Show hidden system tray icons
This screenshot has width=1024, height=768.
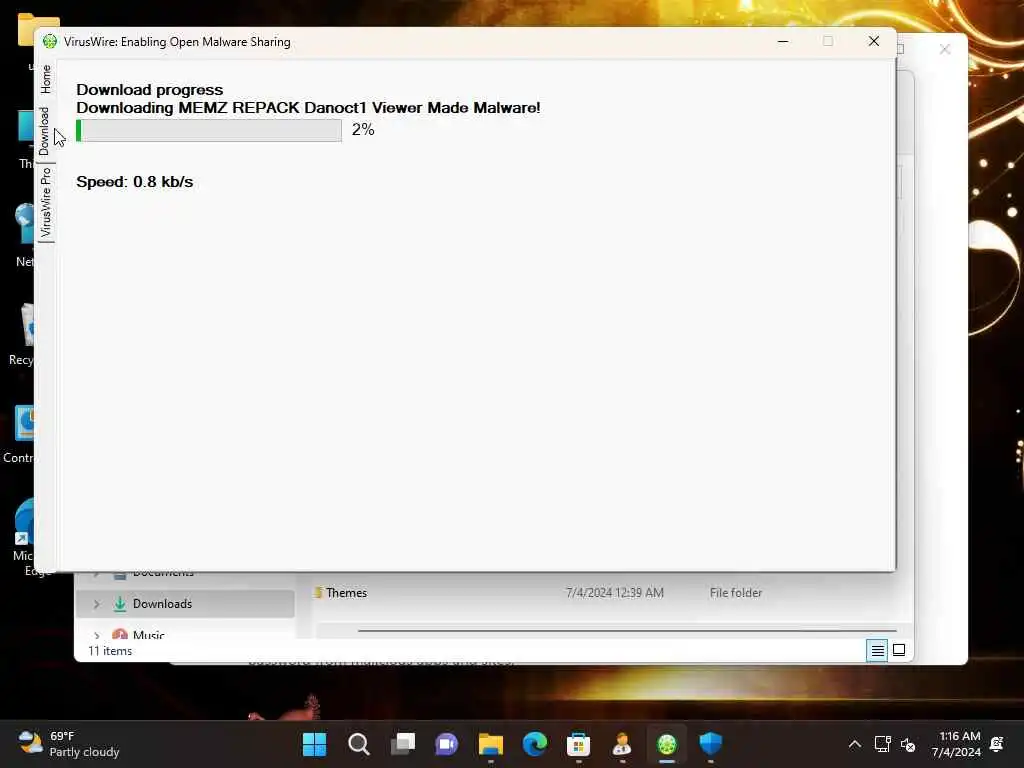(854, 744)
